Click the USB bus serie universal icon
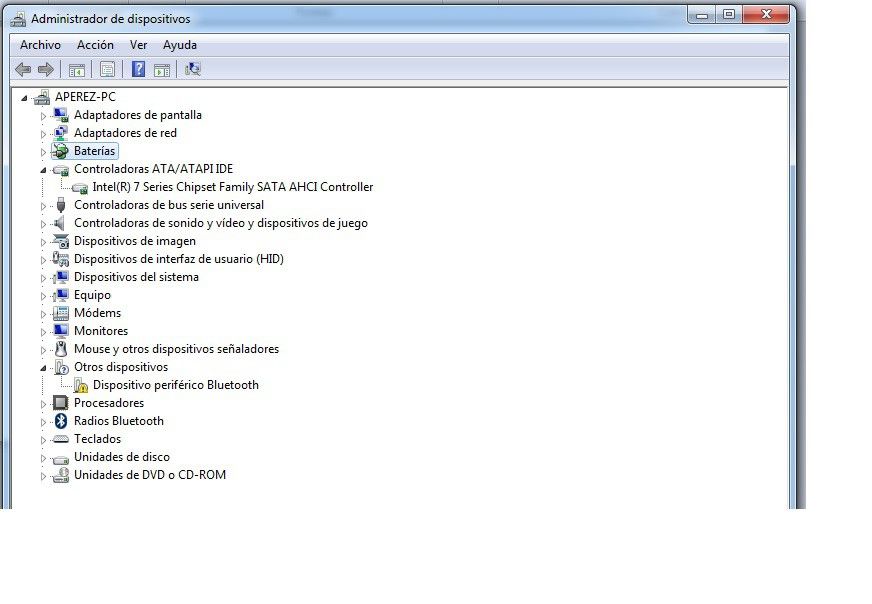The image size is (872, 604). pyautogui.click(x=61, y=205)
